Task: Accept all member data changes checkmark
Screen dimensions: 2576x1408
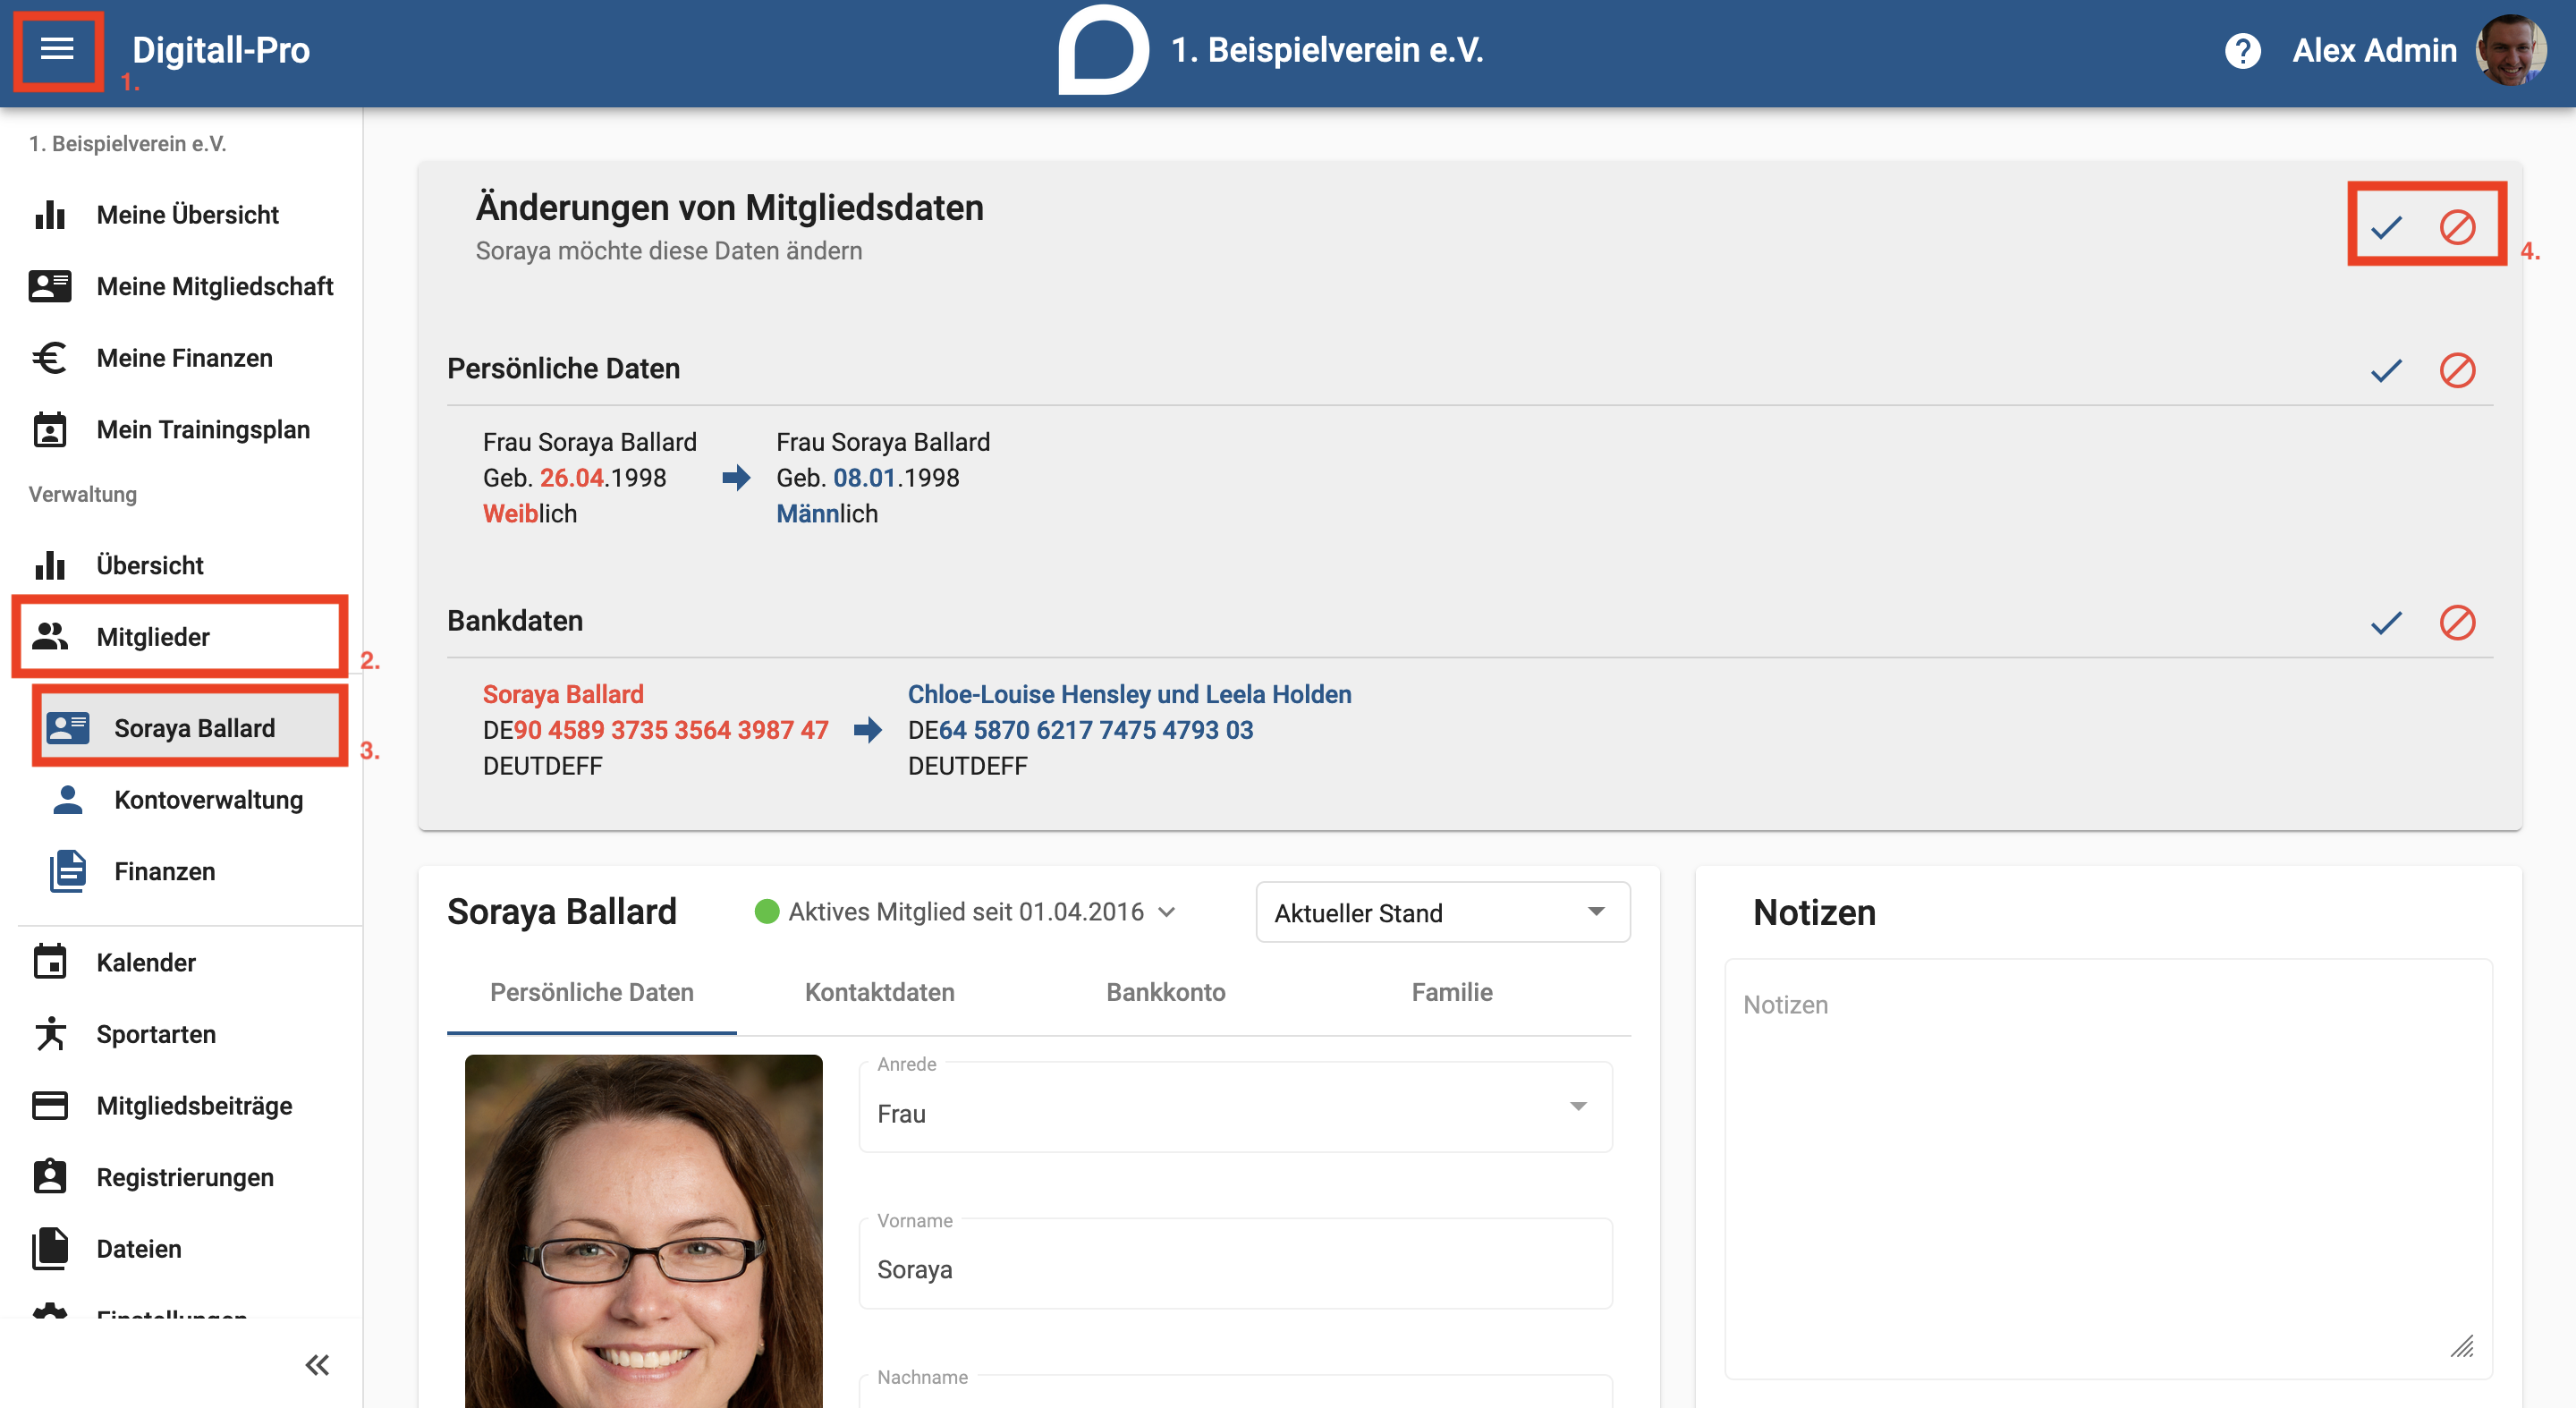Action: pos(2386,228)
